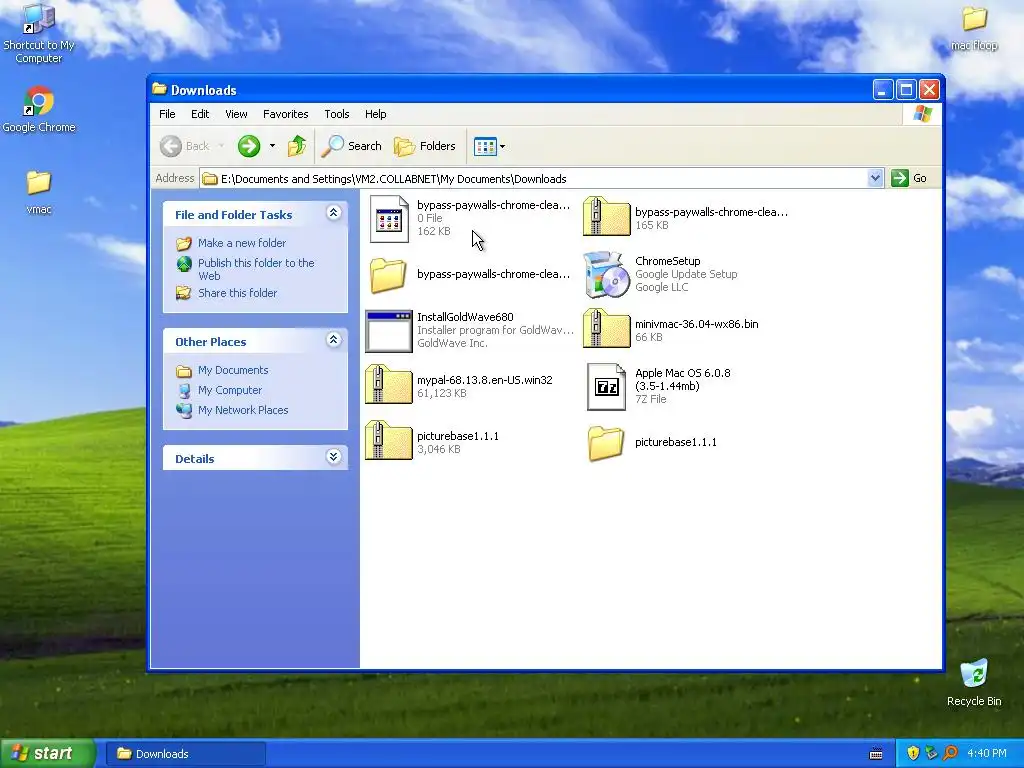Toggle the Folders pane

[x=424, y=146]
